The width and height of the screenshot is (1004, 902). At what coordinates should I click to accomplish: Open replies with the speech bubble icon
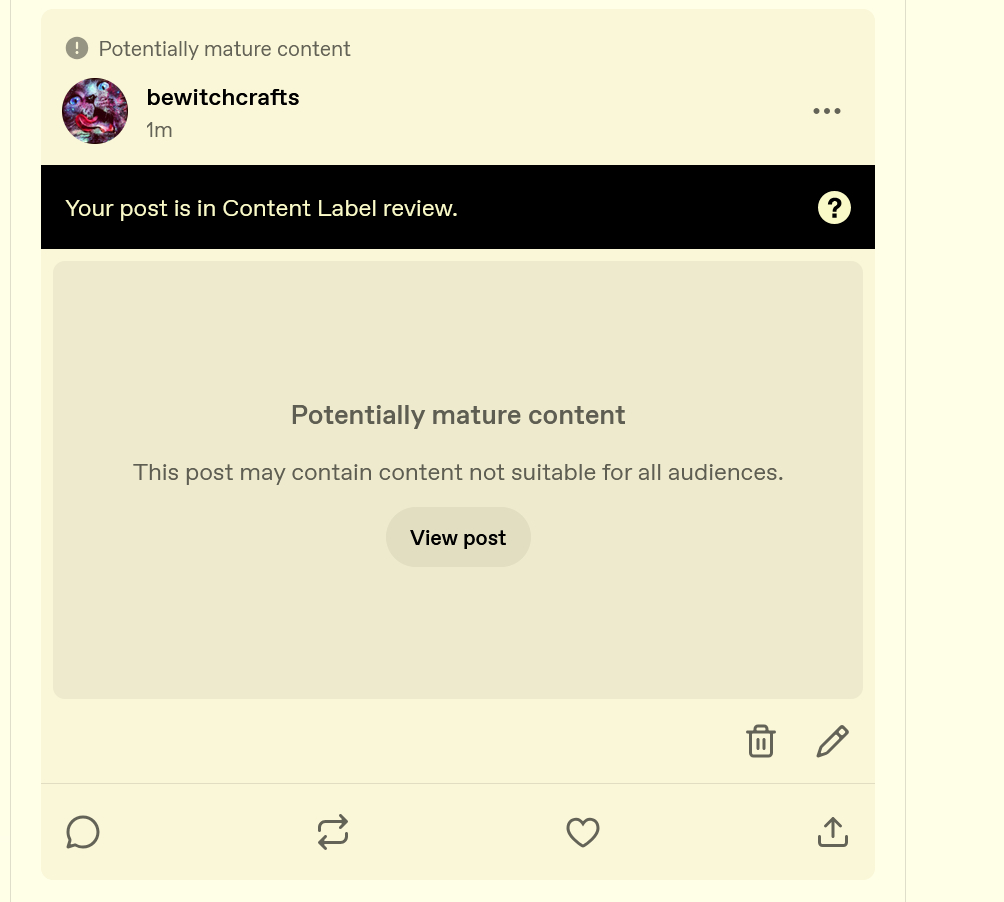83,832
